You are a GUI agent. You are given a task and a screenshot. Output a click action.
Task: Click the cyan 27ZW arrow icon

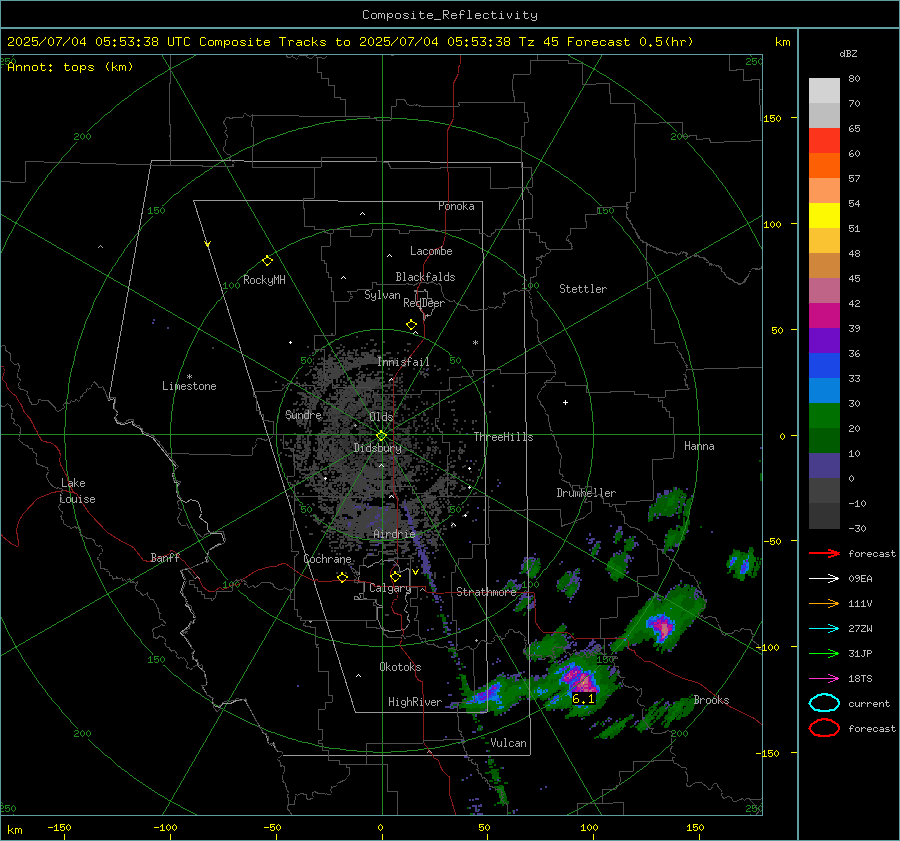tap(824, 629)
